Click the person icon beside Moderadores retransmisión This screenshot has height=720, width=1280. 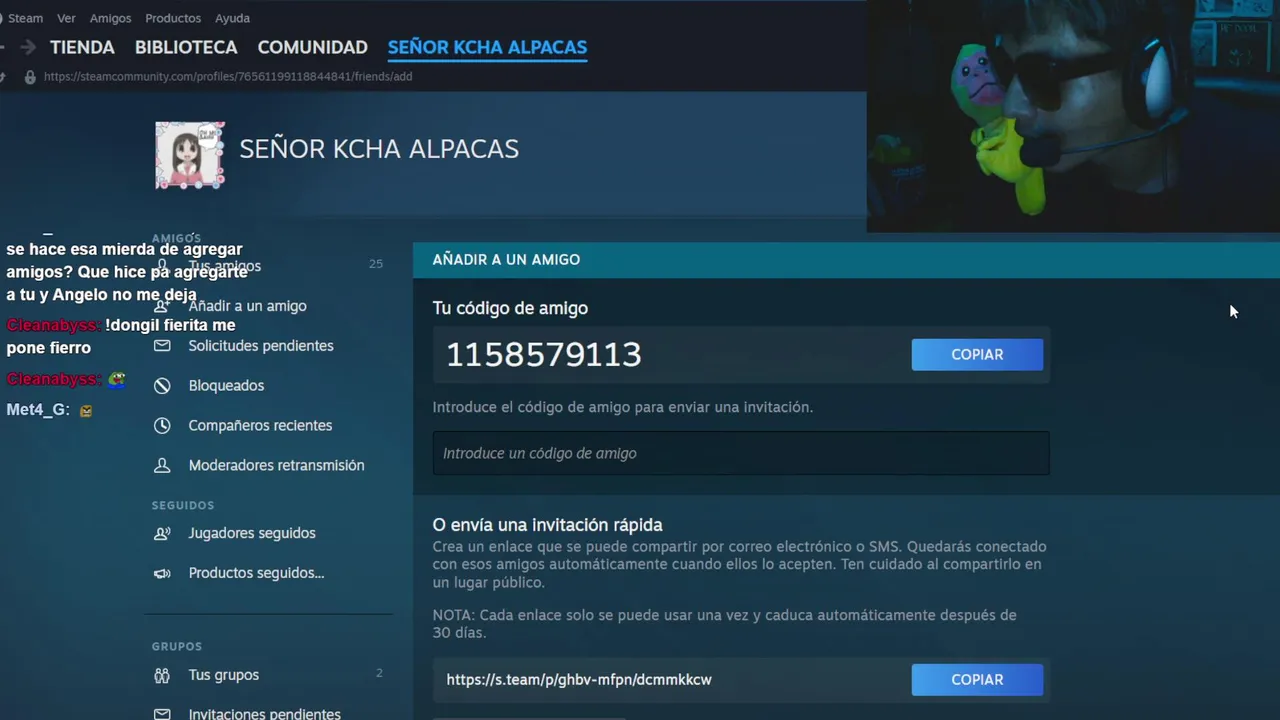[x=162, y=466]
